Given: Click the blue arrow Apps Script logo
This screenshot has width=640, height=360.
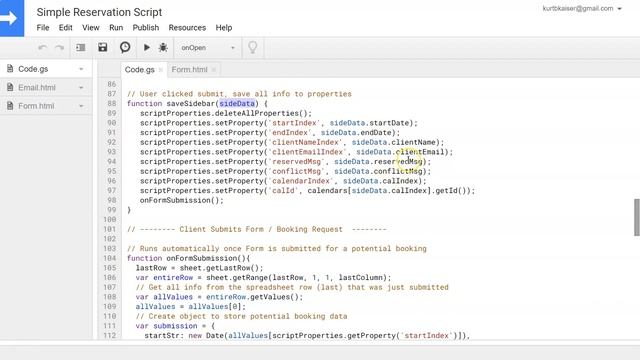Looking at the screenshot, I should (x=11, y=18).
